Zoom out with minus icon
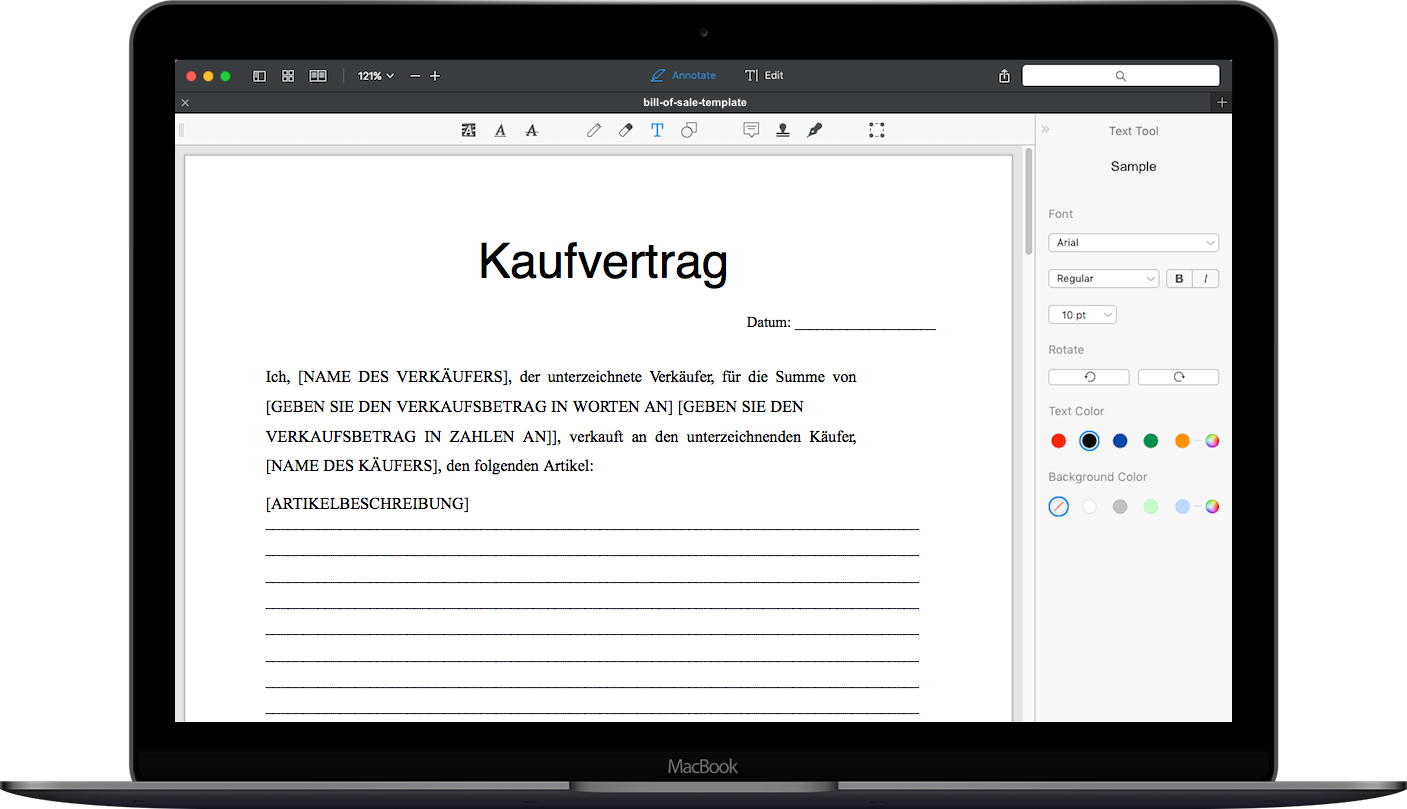This screenshot has height=809, width=1407. tap(416, 76)
